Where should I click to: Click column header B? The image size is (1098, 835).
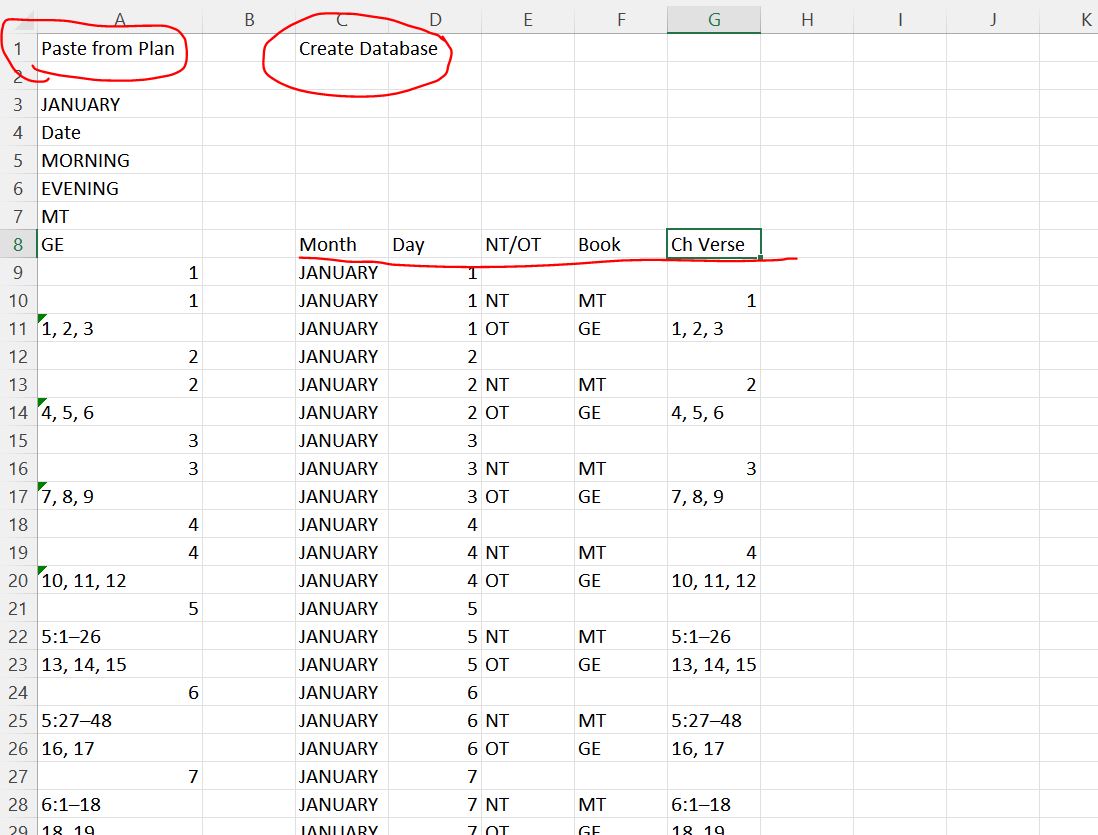point(249,20)
